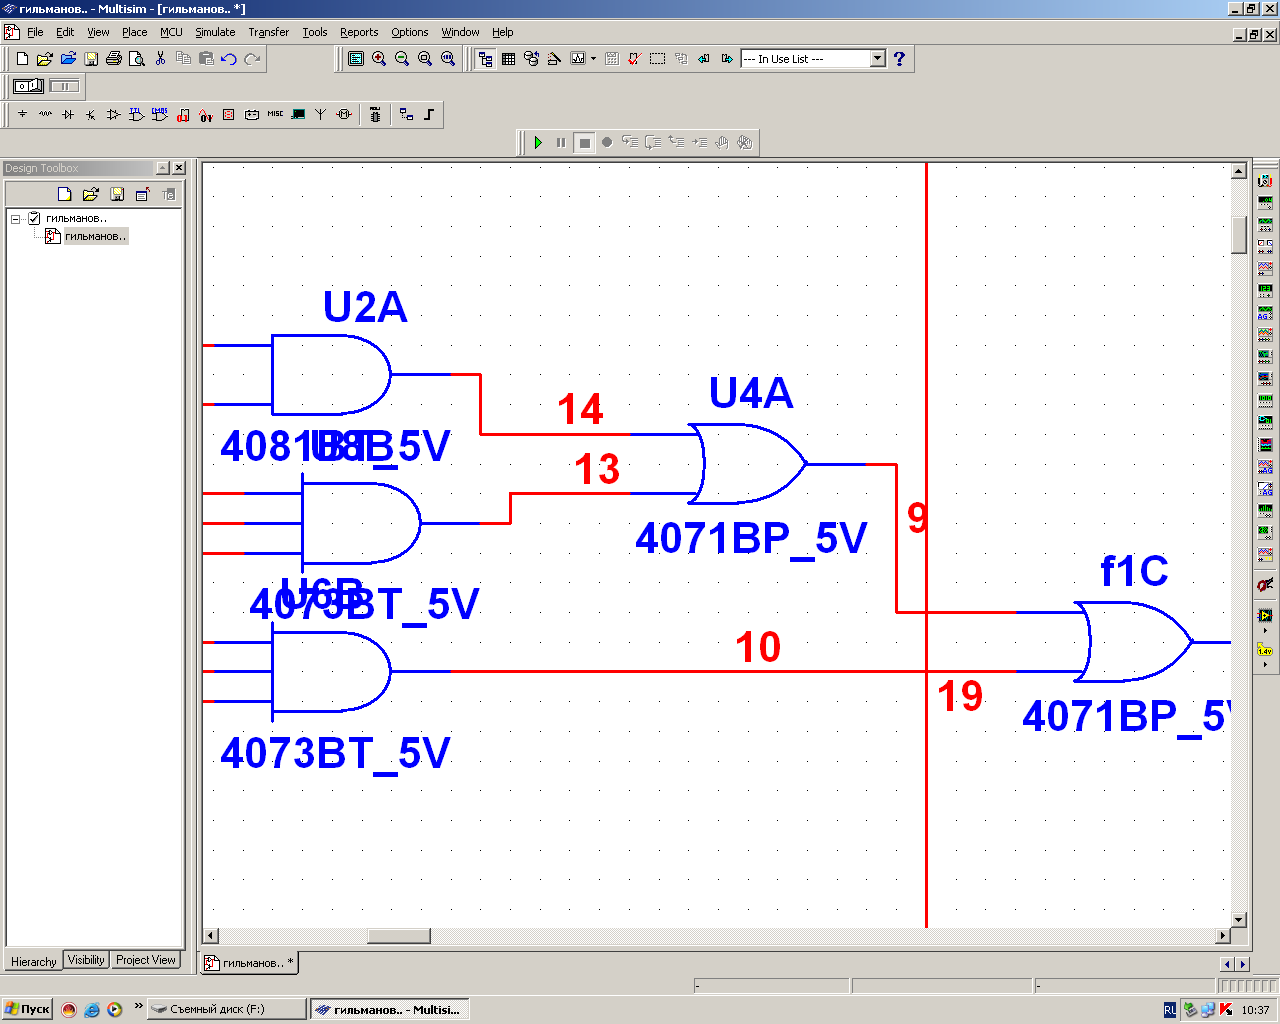
Task: Place a Basic component (resistor symbol)
Action: 45,115
